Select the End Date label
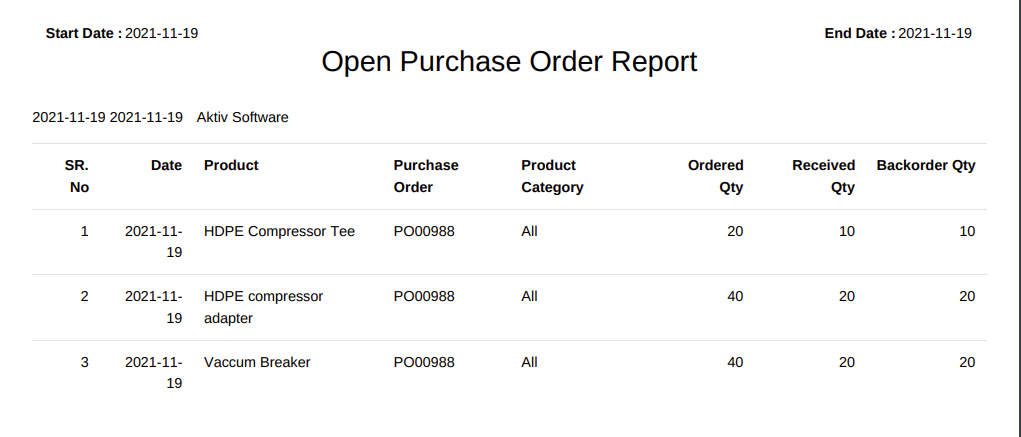Image resolution: width=1021 pixels, height=437 pixels. [x=860, y=33]
